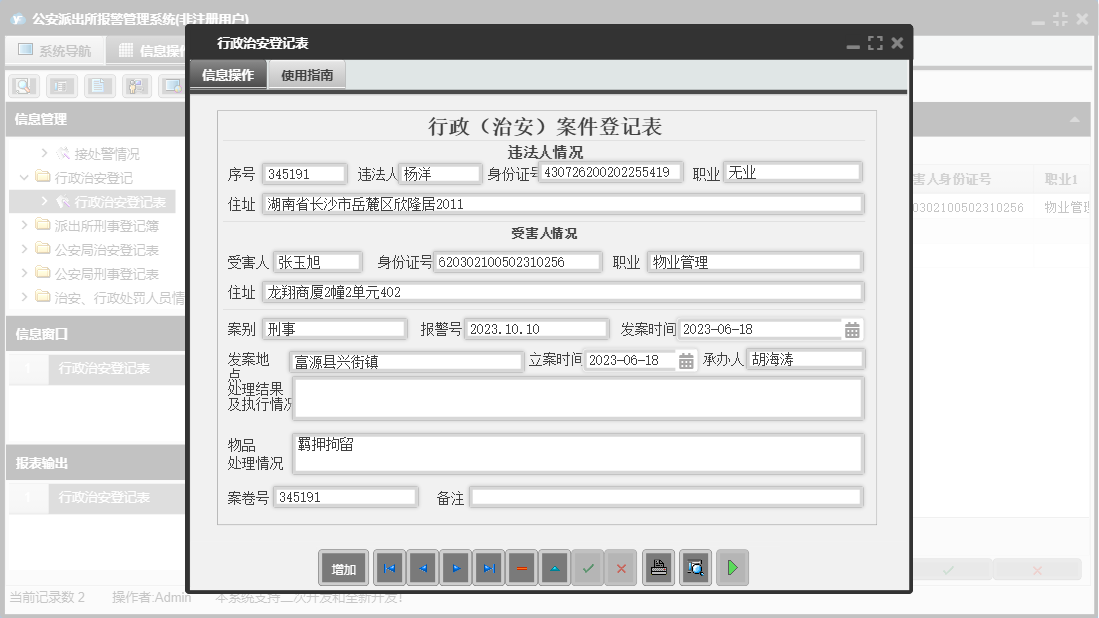1099x618 pixels.
Task: Delete the current record with red minus icon
Action: pyautogui.click(x=521, y=568)
